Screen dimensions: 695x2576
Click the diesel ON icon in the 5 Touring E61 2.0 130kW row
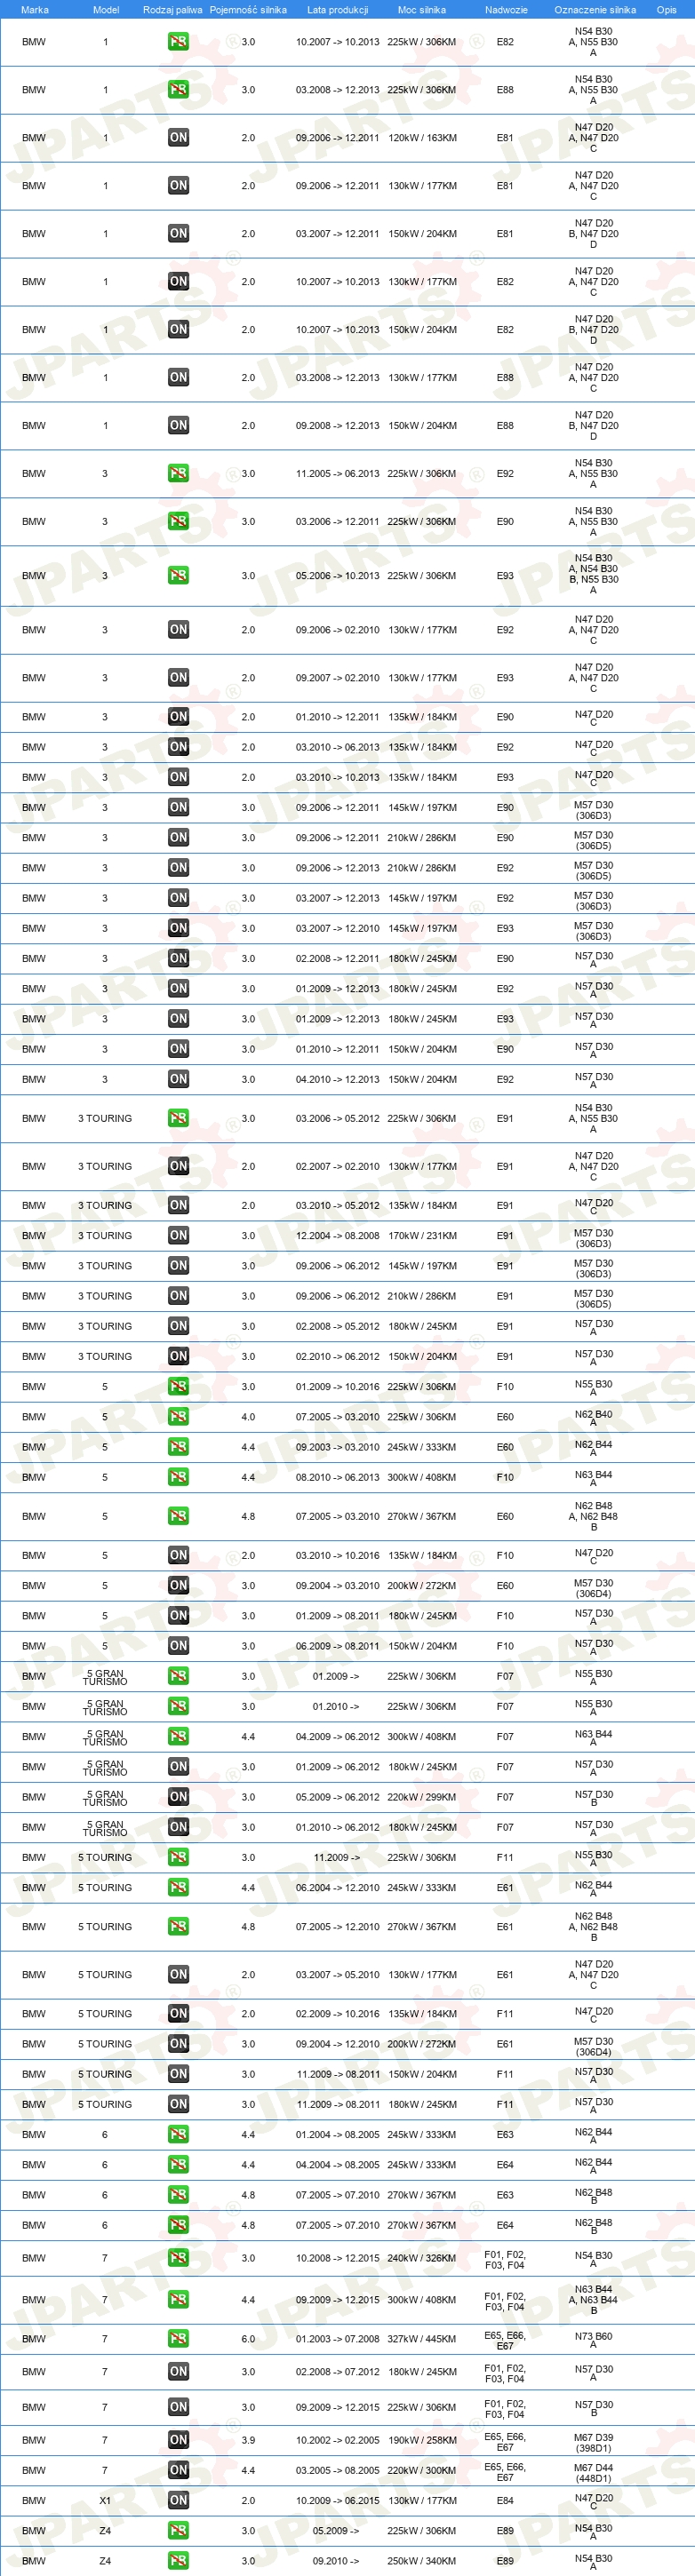click(x=178, y=1975)
